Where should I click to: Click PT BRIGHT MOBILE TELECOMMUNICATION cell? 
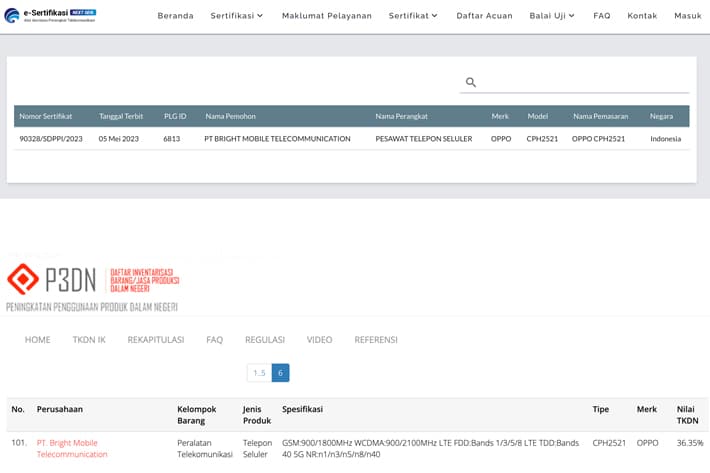click(278, 139)
